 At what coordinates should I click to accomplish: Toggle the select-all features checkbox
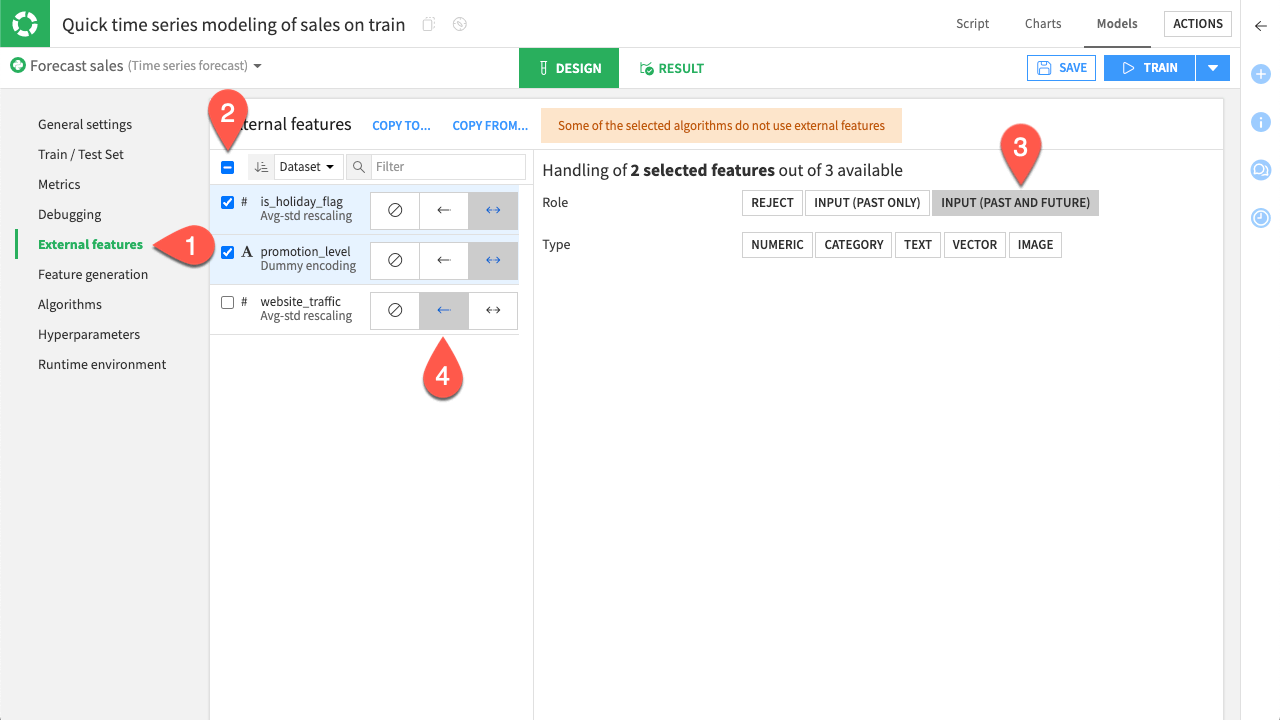tap(227, 166)
